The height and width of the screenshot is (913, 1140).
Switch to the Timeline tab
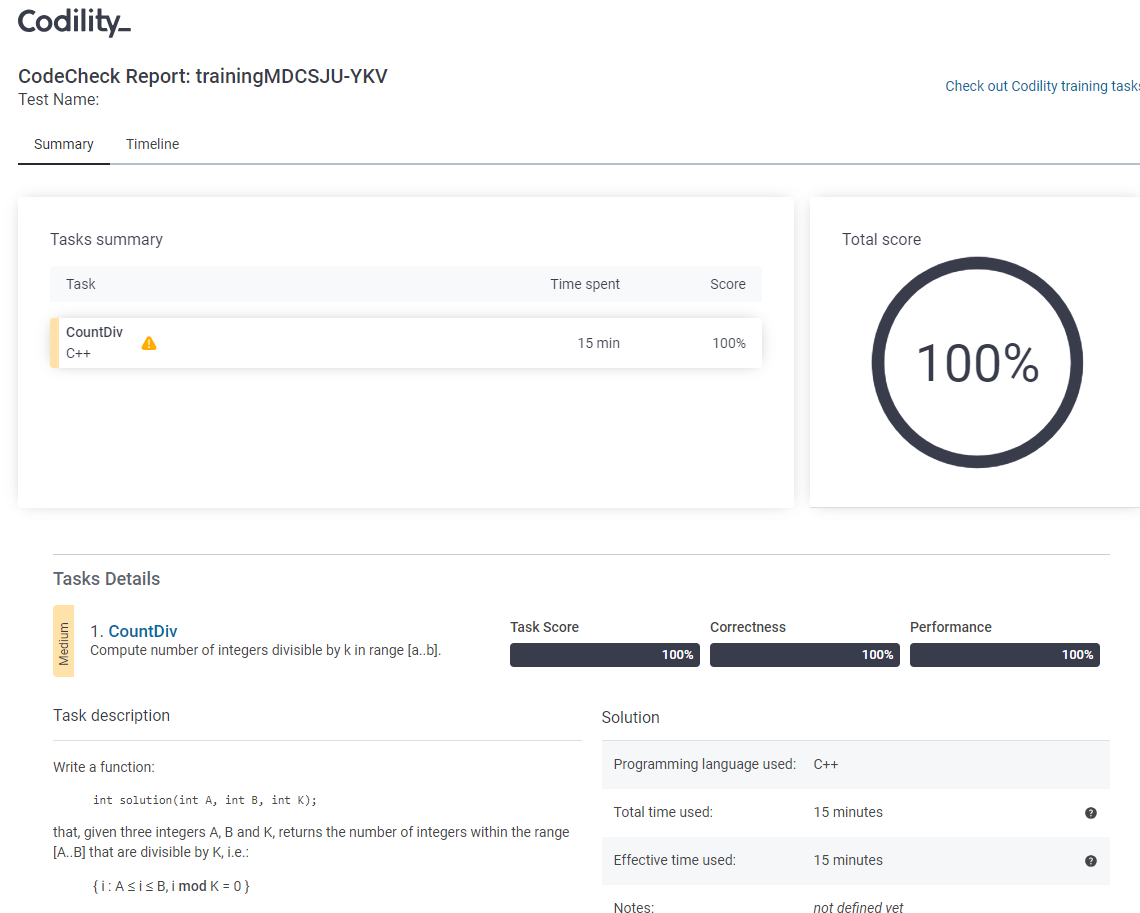152,144
